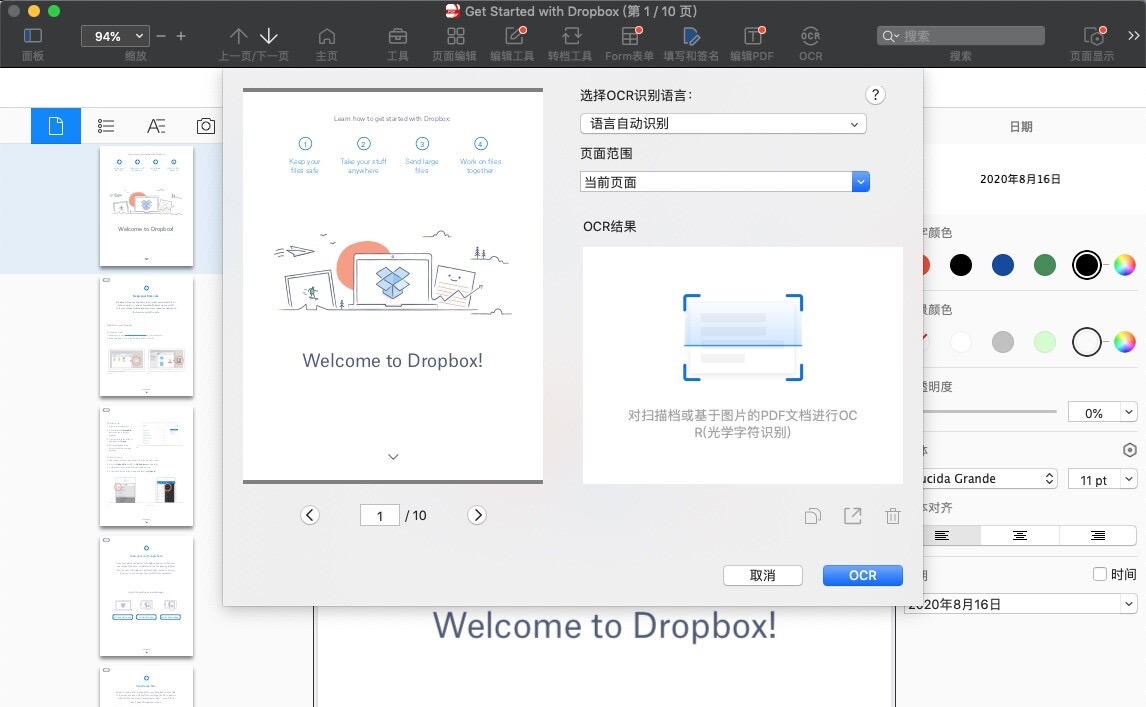Click the 取消 cancel button
This screenshot has height=707, width=1146.
point(763,575)
